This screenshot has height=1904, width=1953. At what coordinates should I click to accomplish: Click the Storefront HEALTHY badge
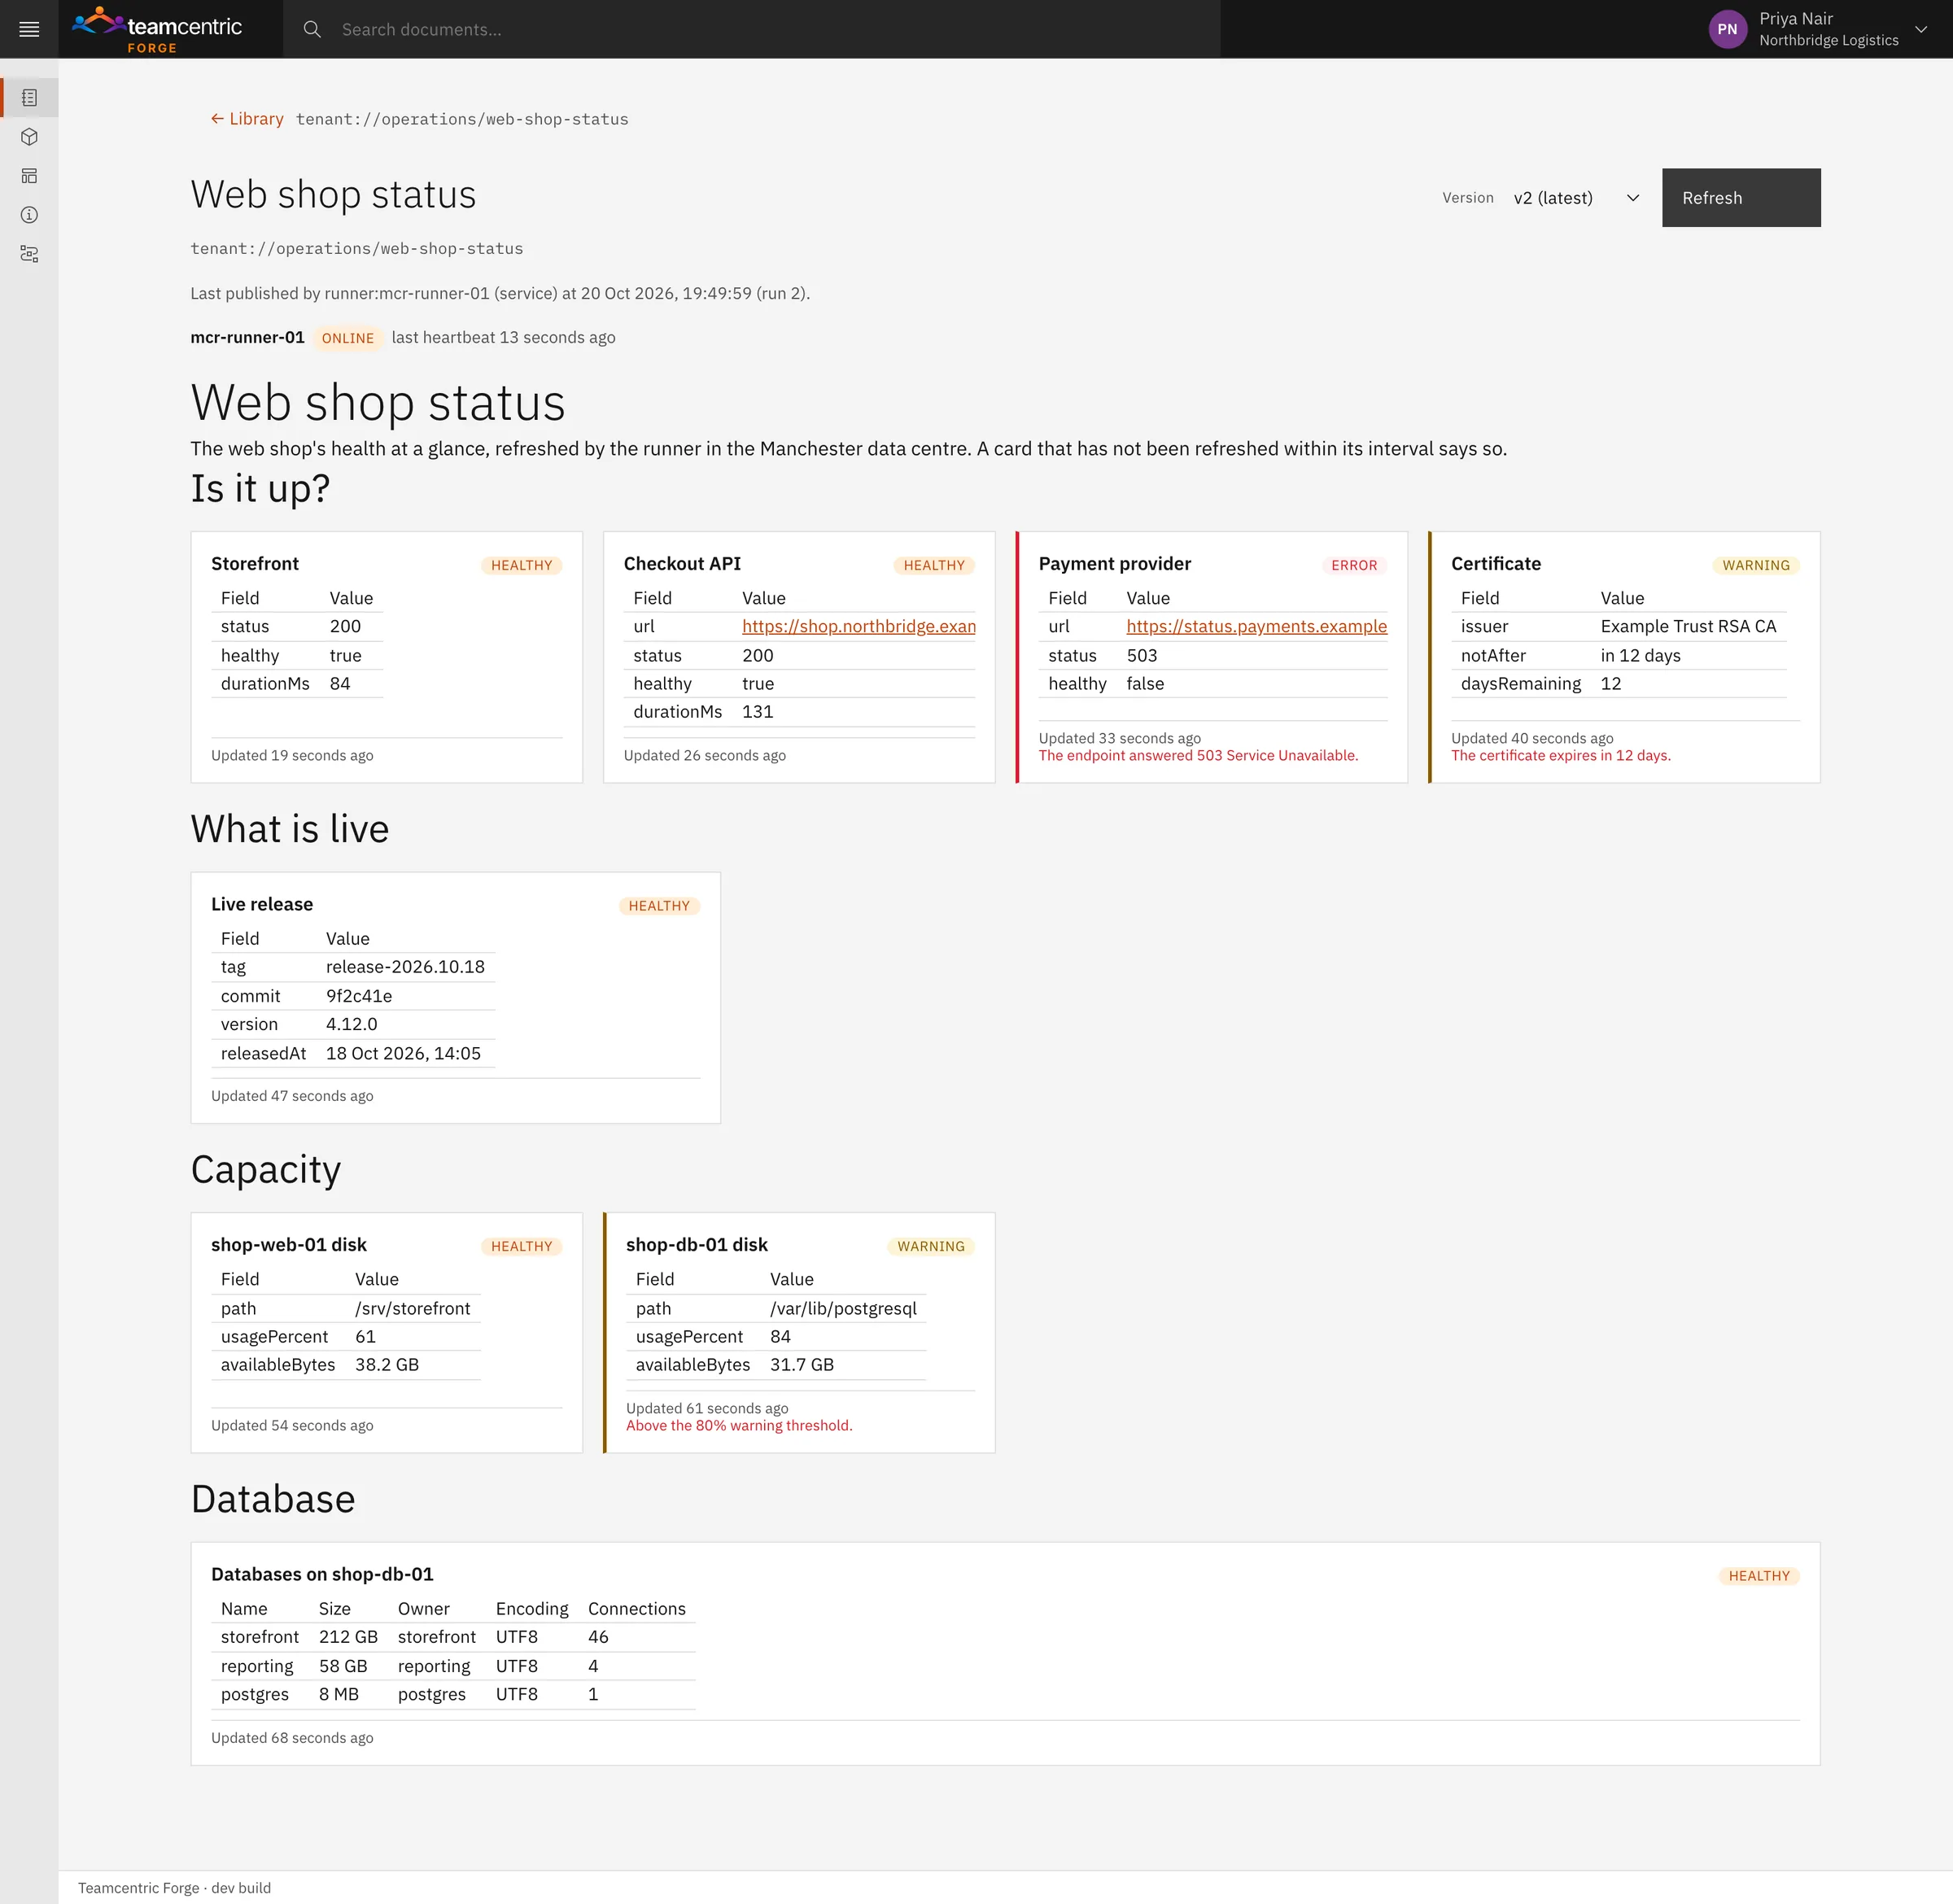[x=521, y=565]
